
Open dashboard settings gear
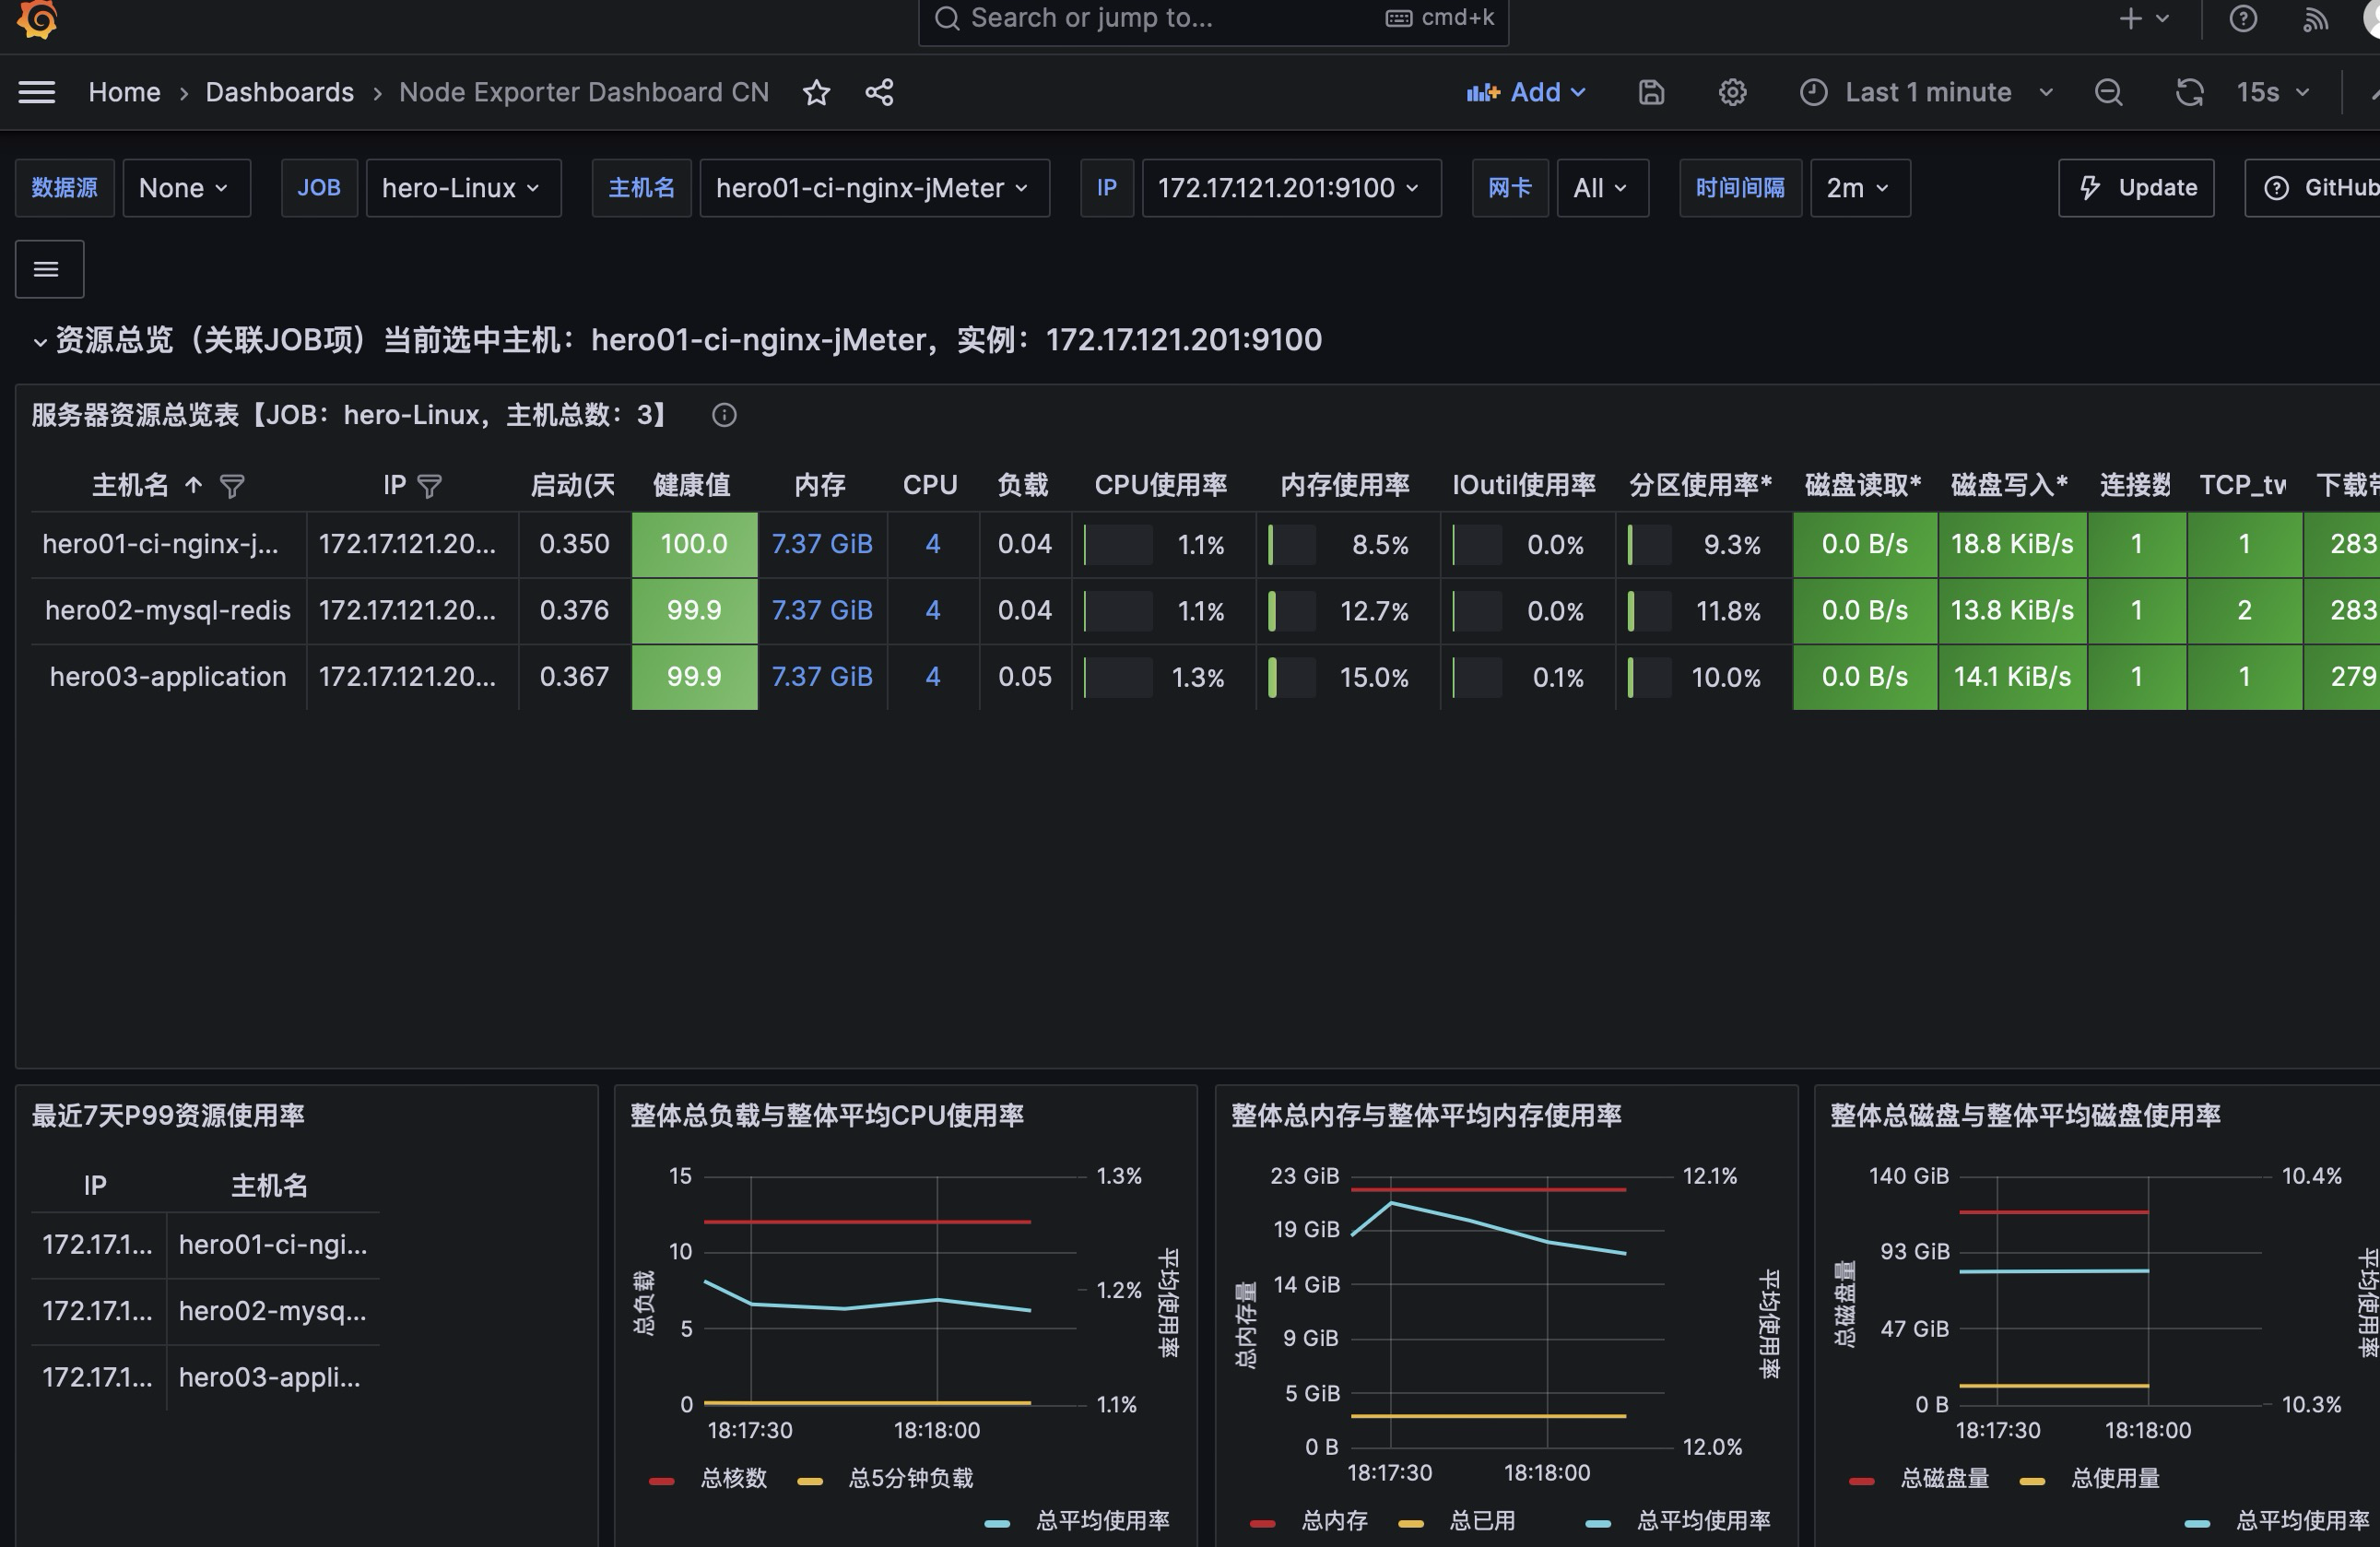point(1732,92)
